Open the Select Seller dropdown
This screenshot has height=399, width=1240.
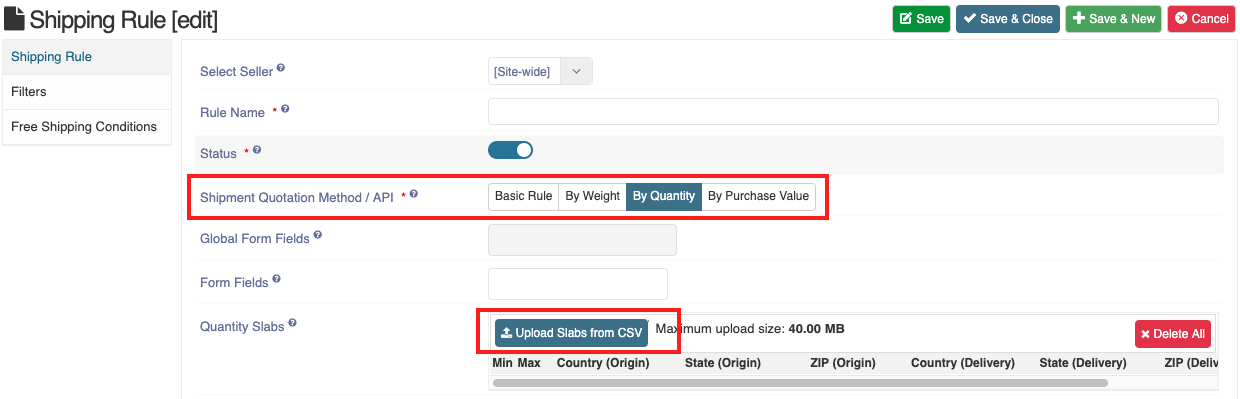pos(540,71)
